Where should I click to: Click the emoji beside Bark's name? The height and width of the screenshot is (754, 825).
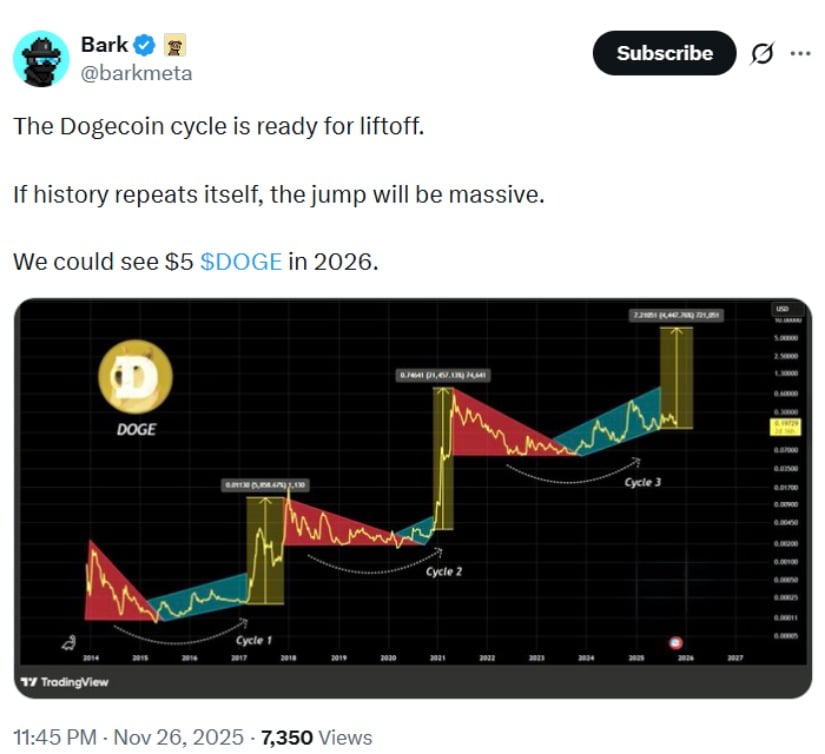pos(175,44)
